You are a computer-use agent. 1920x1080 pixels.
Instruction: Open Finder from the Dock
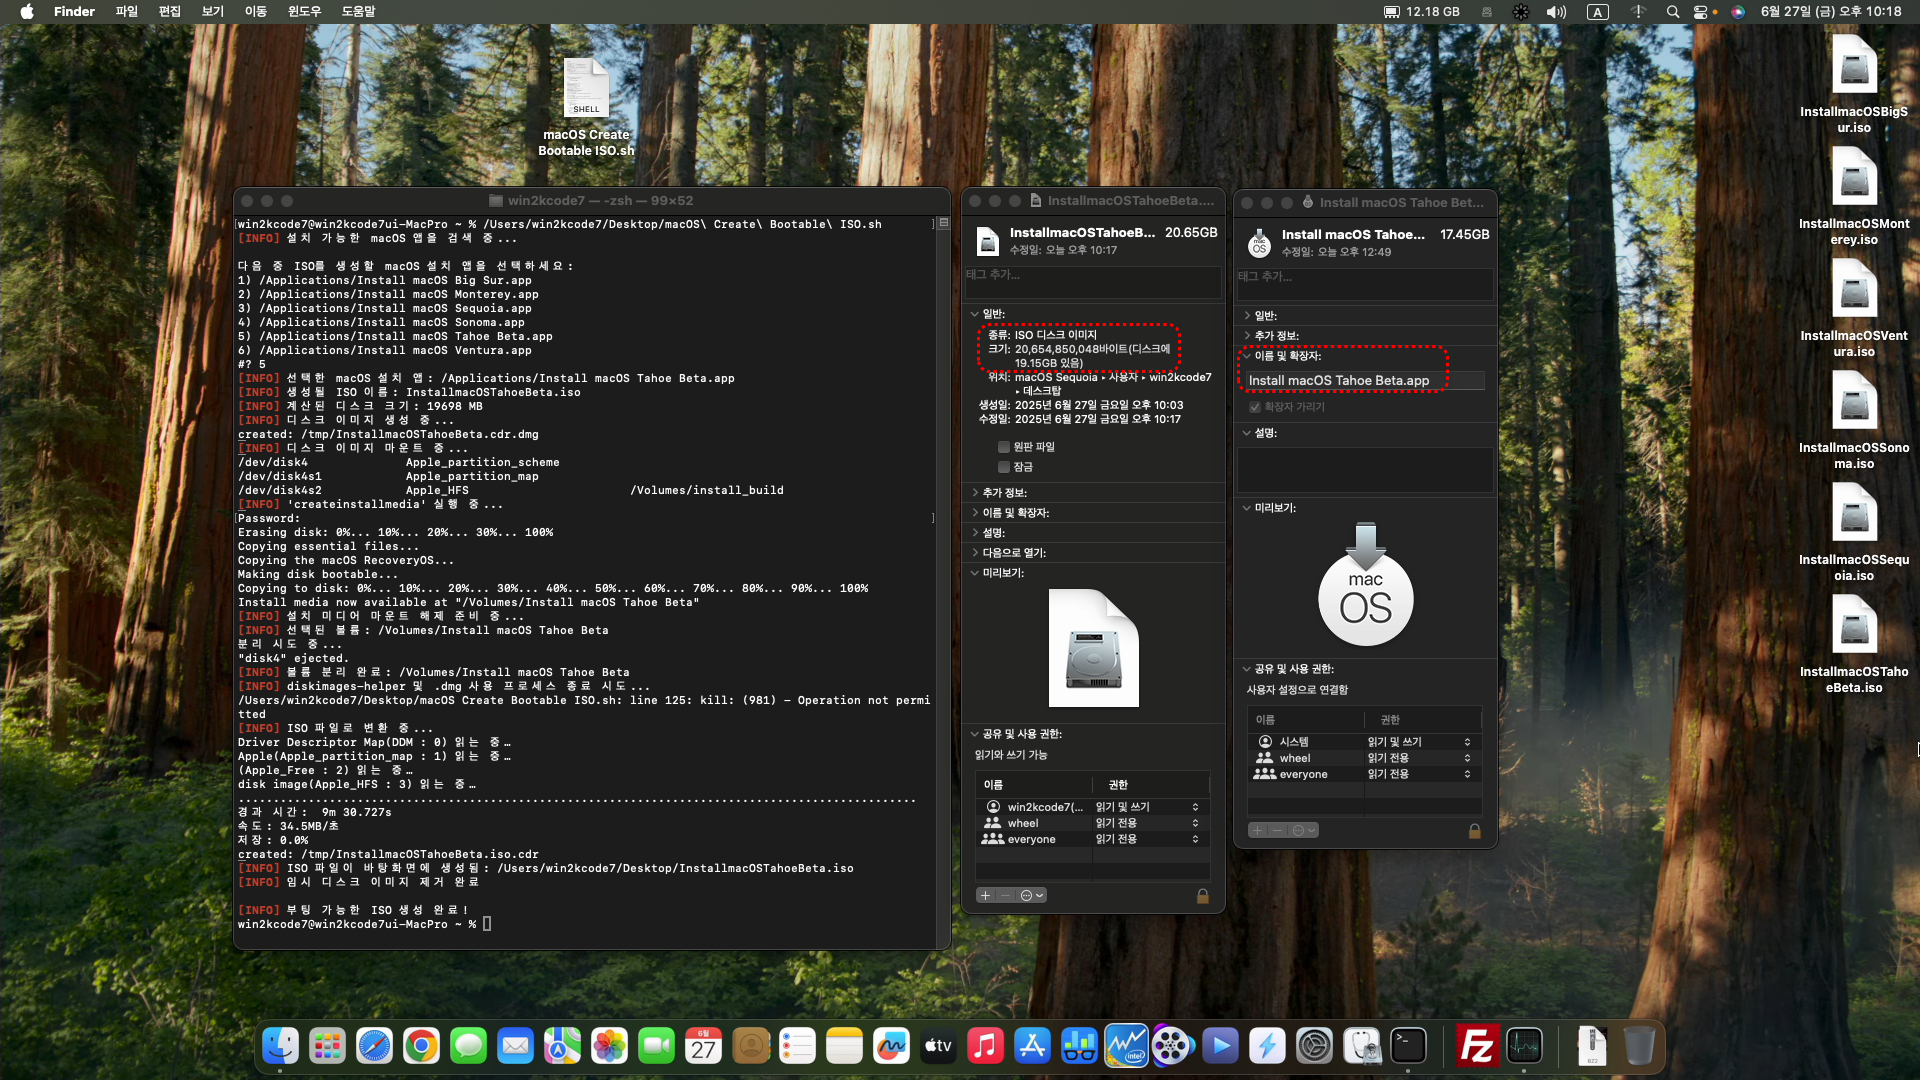[x=281, y=1046]
